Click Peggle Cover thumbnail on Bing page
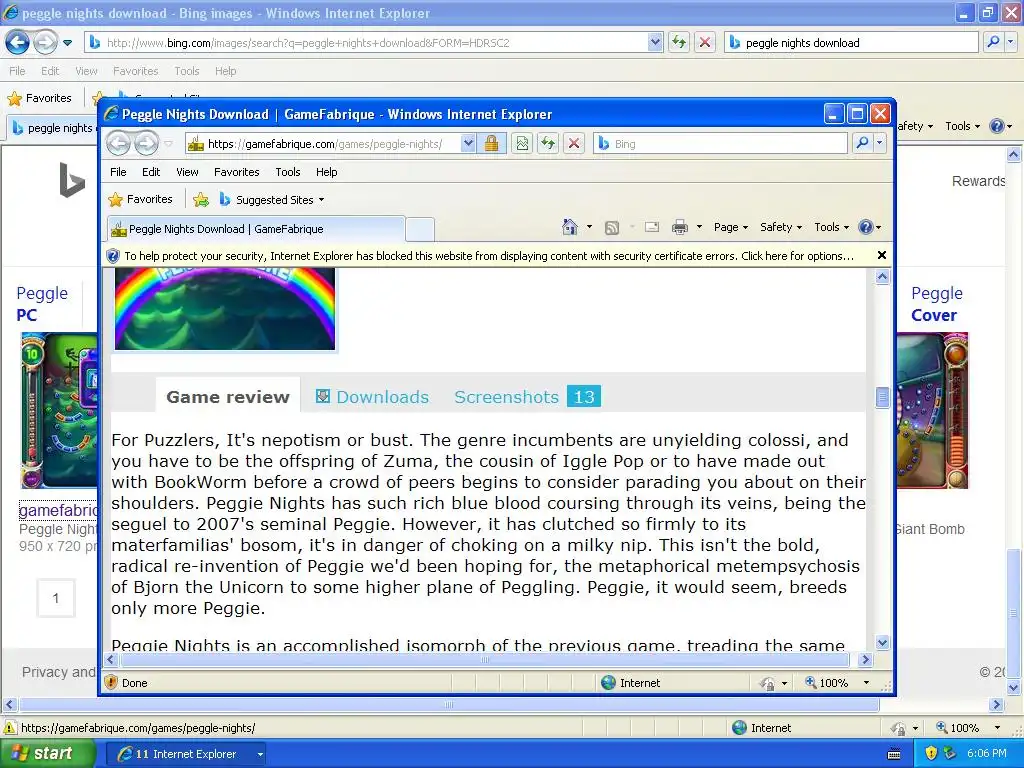The height and width of the screenshot is (768, 1024). pos(932,410)
